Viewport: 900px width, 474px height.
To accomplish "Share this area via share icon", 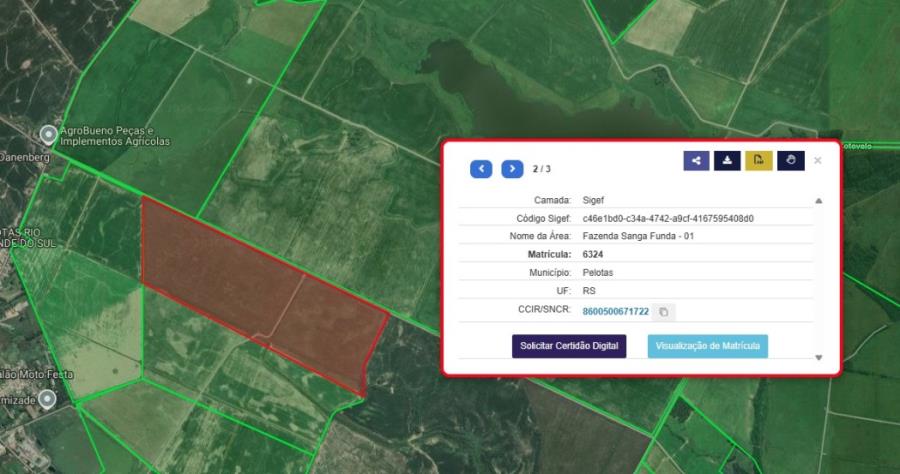I will coord(696,161).
